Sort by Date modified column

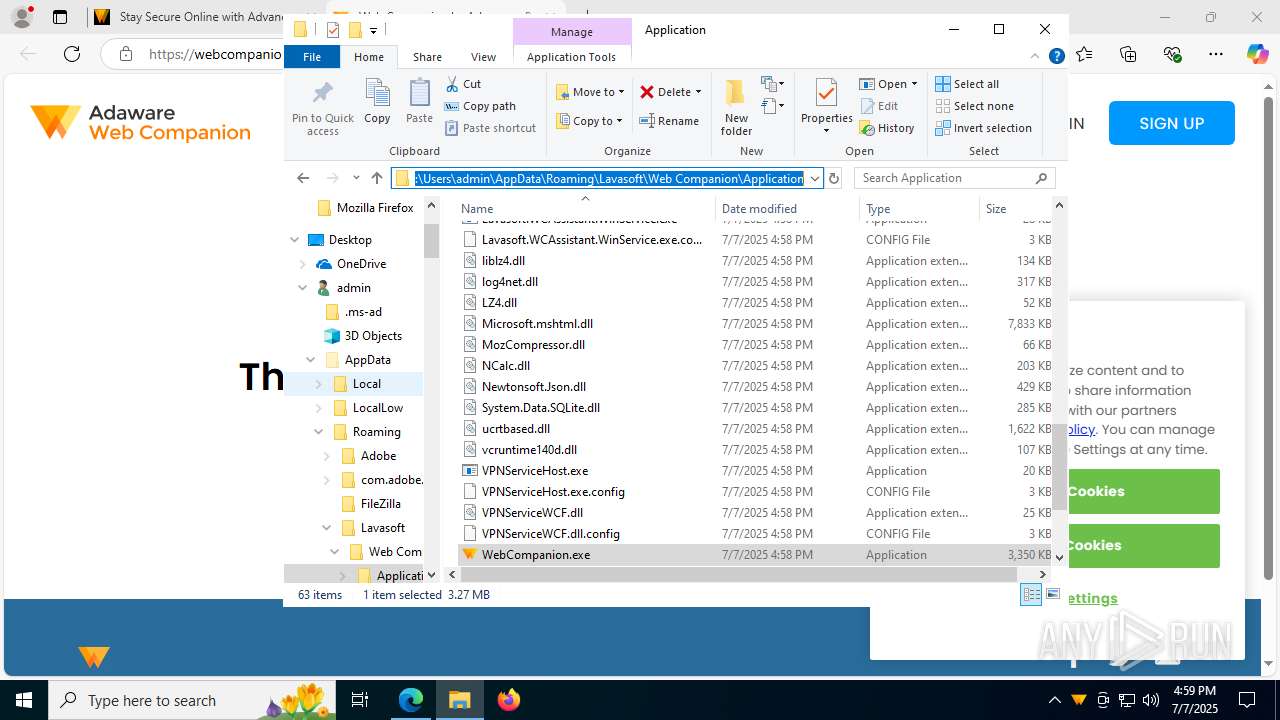click(786, 209)
